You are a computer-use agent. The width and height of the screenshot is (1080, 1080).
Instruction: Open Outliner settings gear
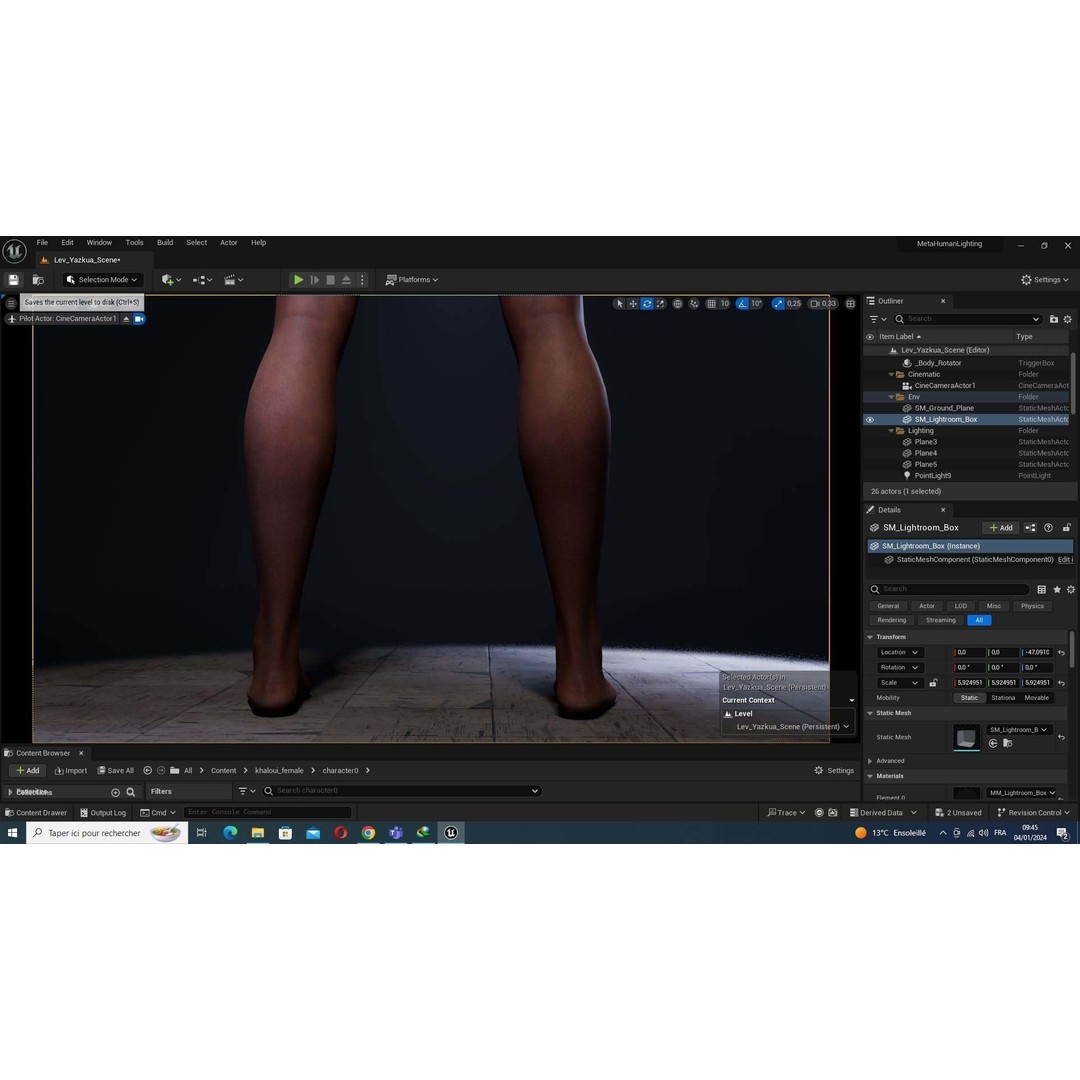pyautogui.click(x=1068, y=319)
